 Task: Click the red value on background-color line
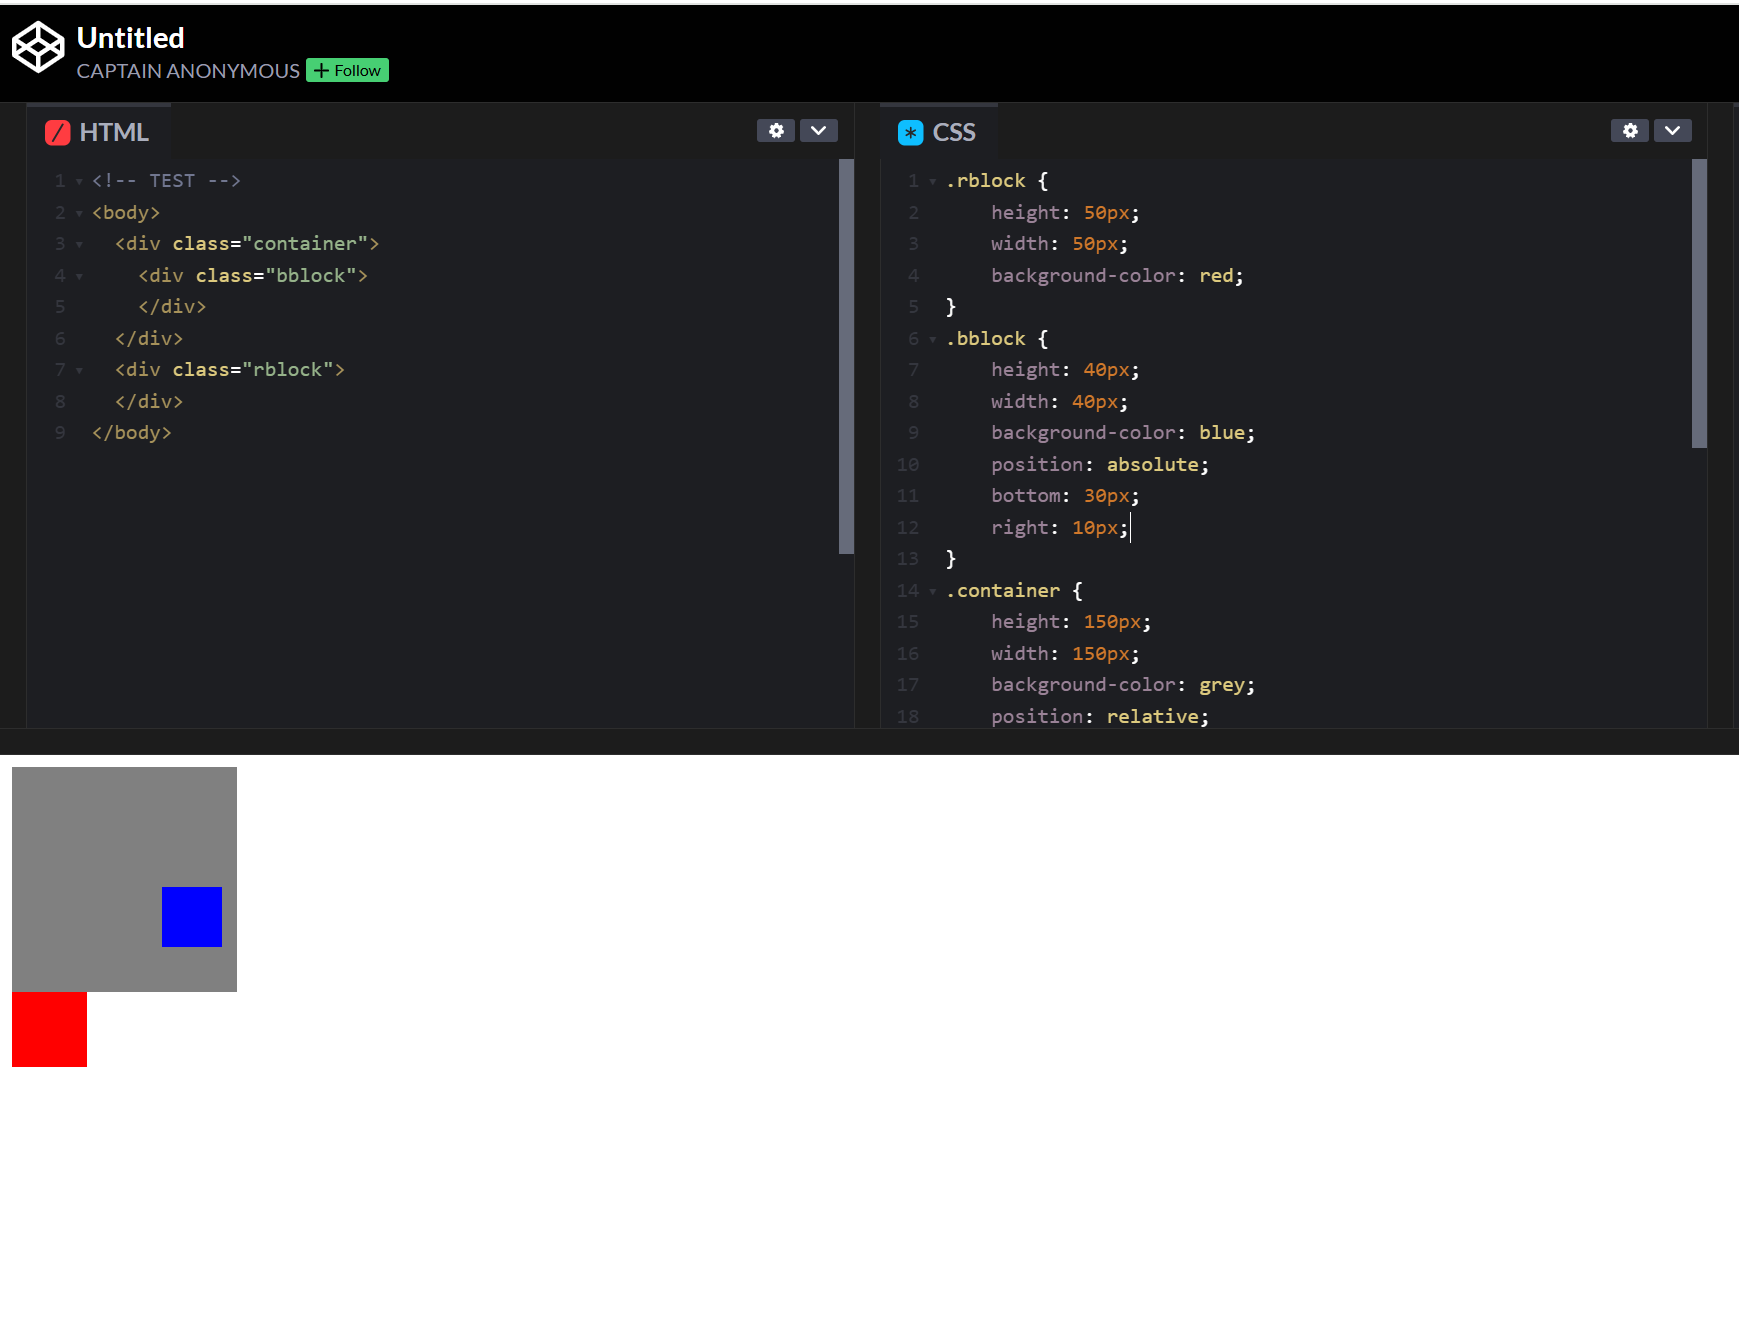click(x=1216, y=275)
